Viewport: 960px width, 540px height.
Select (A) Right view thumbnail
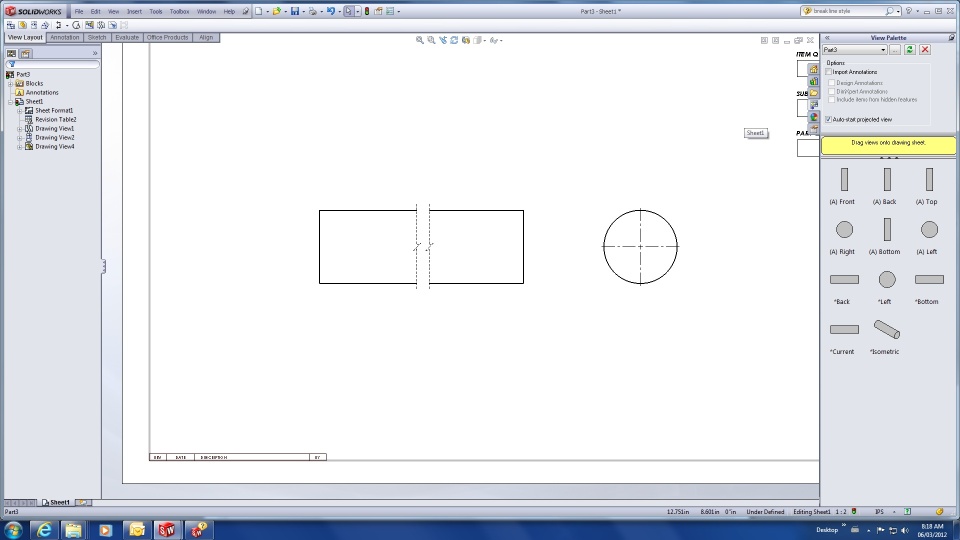click(x=844, y=230)
